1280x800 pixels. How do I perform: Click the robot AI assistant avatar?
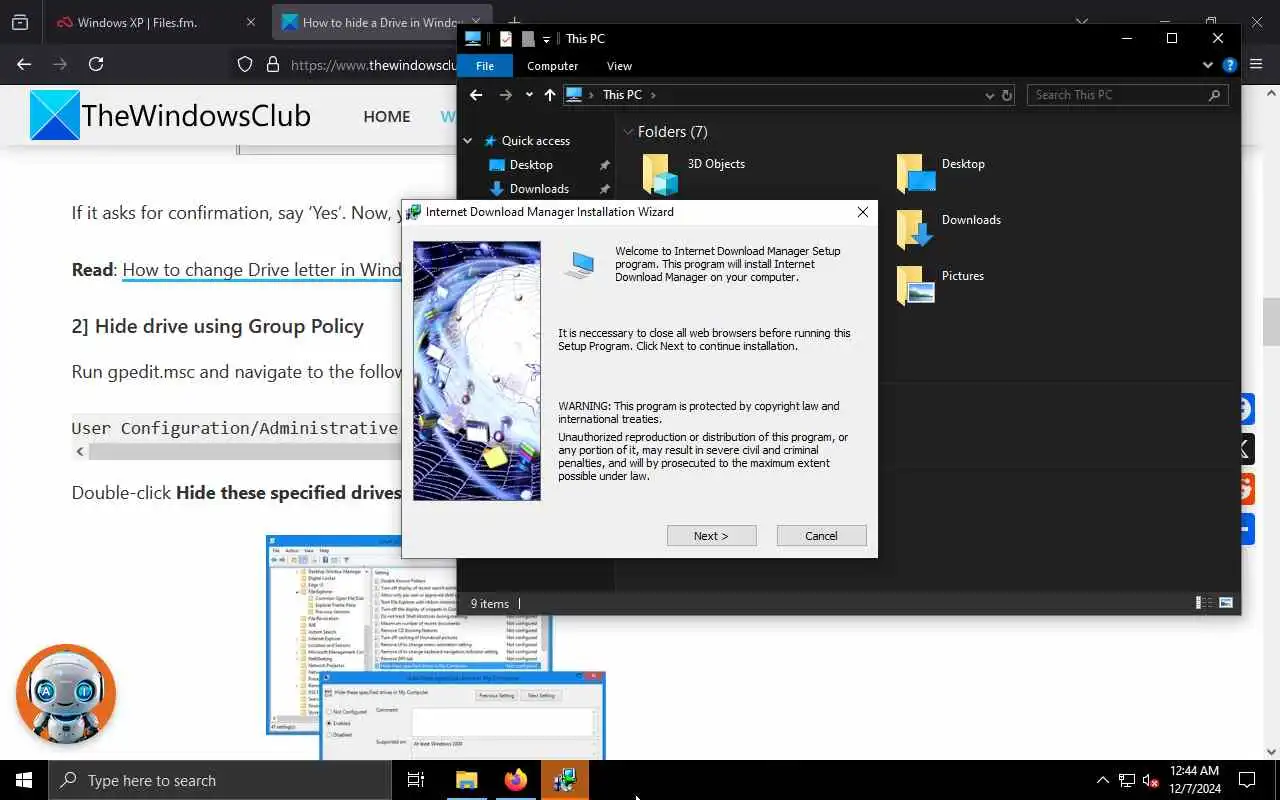pyautogui.click(x=66, y=694)
